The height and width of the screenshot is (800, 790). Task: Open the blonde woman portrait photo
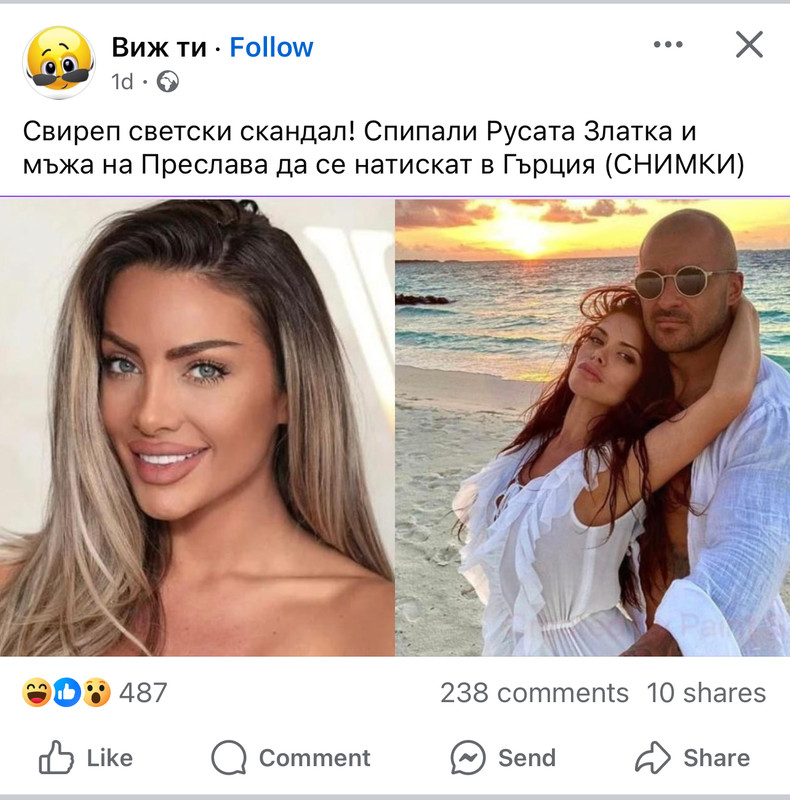197,428
